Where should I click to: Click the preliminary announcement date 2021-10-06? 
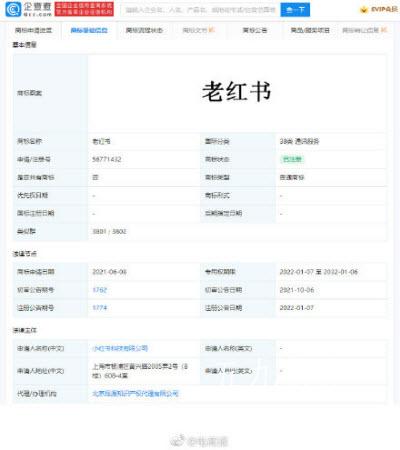[297, 290]
